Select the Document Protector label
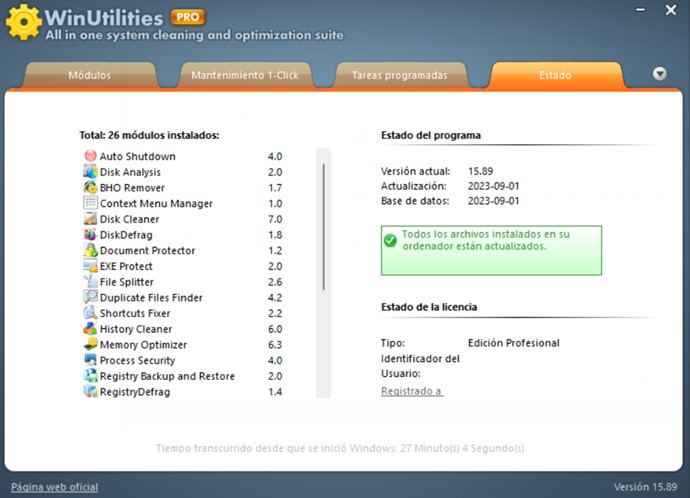This screenshot has height=498, width=690. tap(147, 250)
